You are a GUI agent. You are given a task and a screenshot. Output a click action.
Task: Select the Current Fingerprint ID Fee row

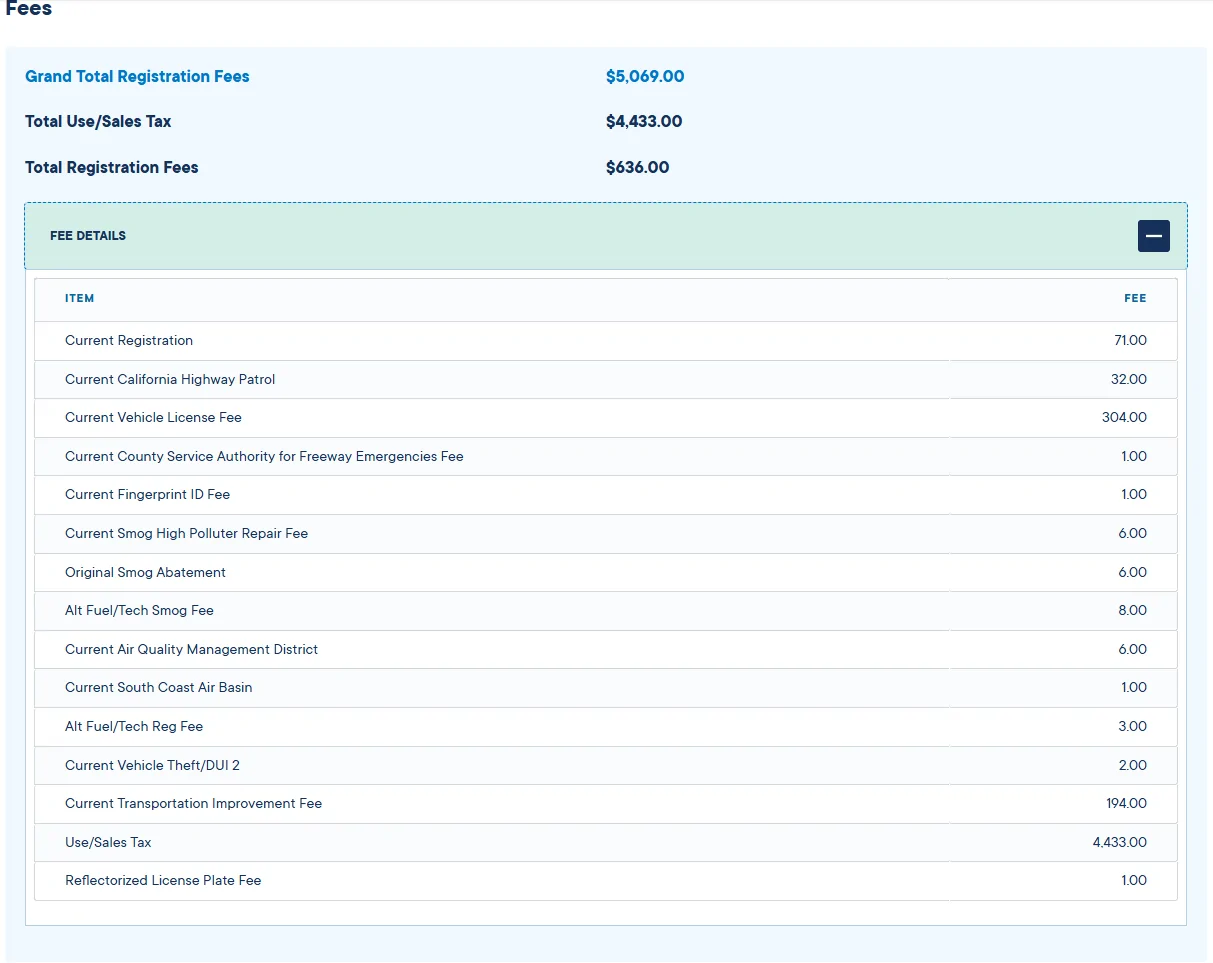[606, 495]
